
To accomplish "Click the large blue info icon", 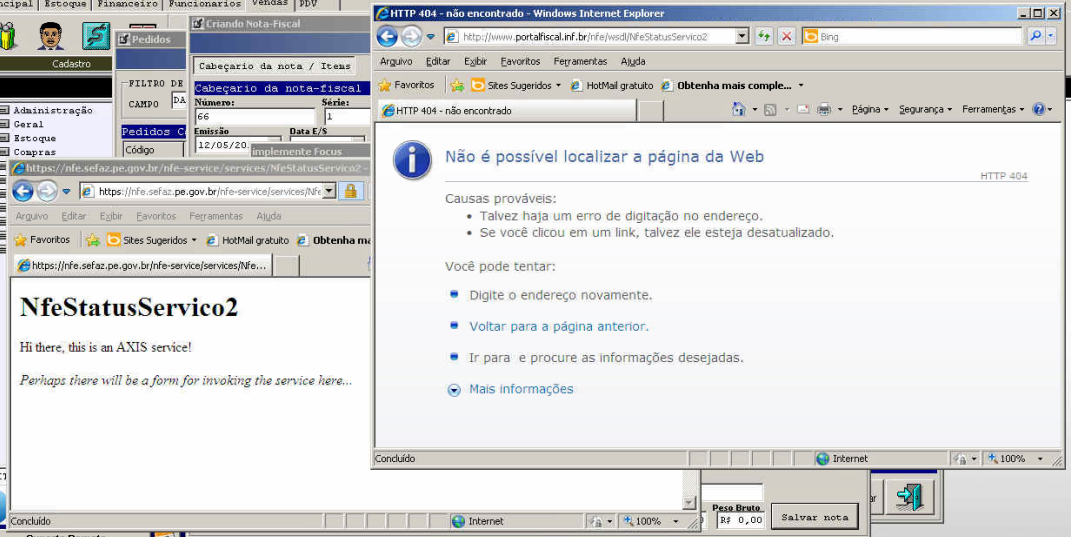I will pos(412,161).
